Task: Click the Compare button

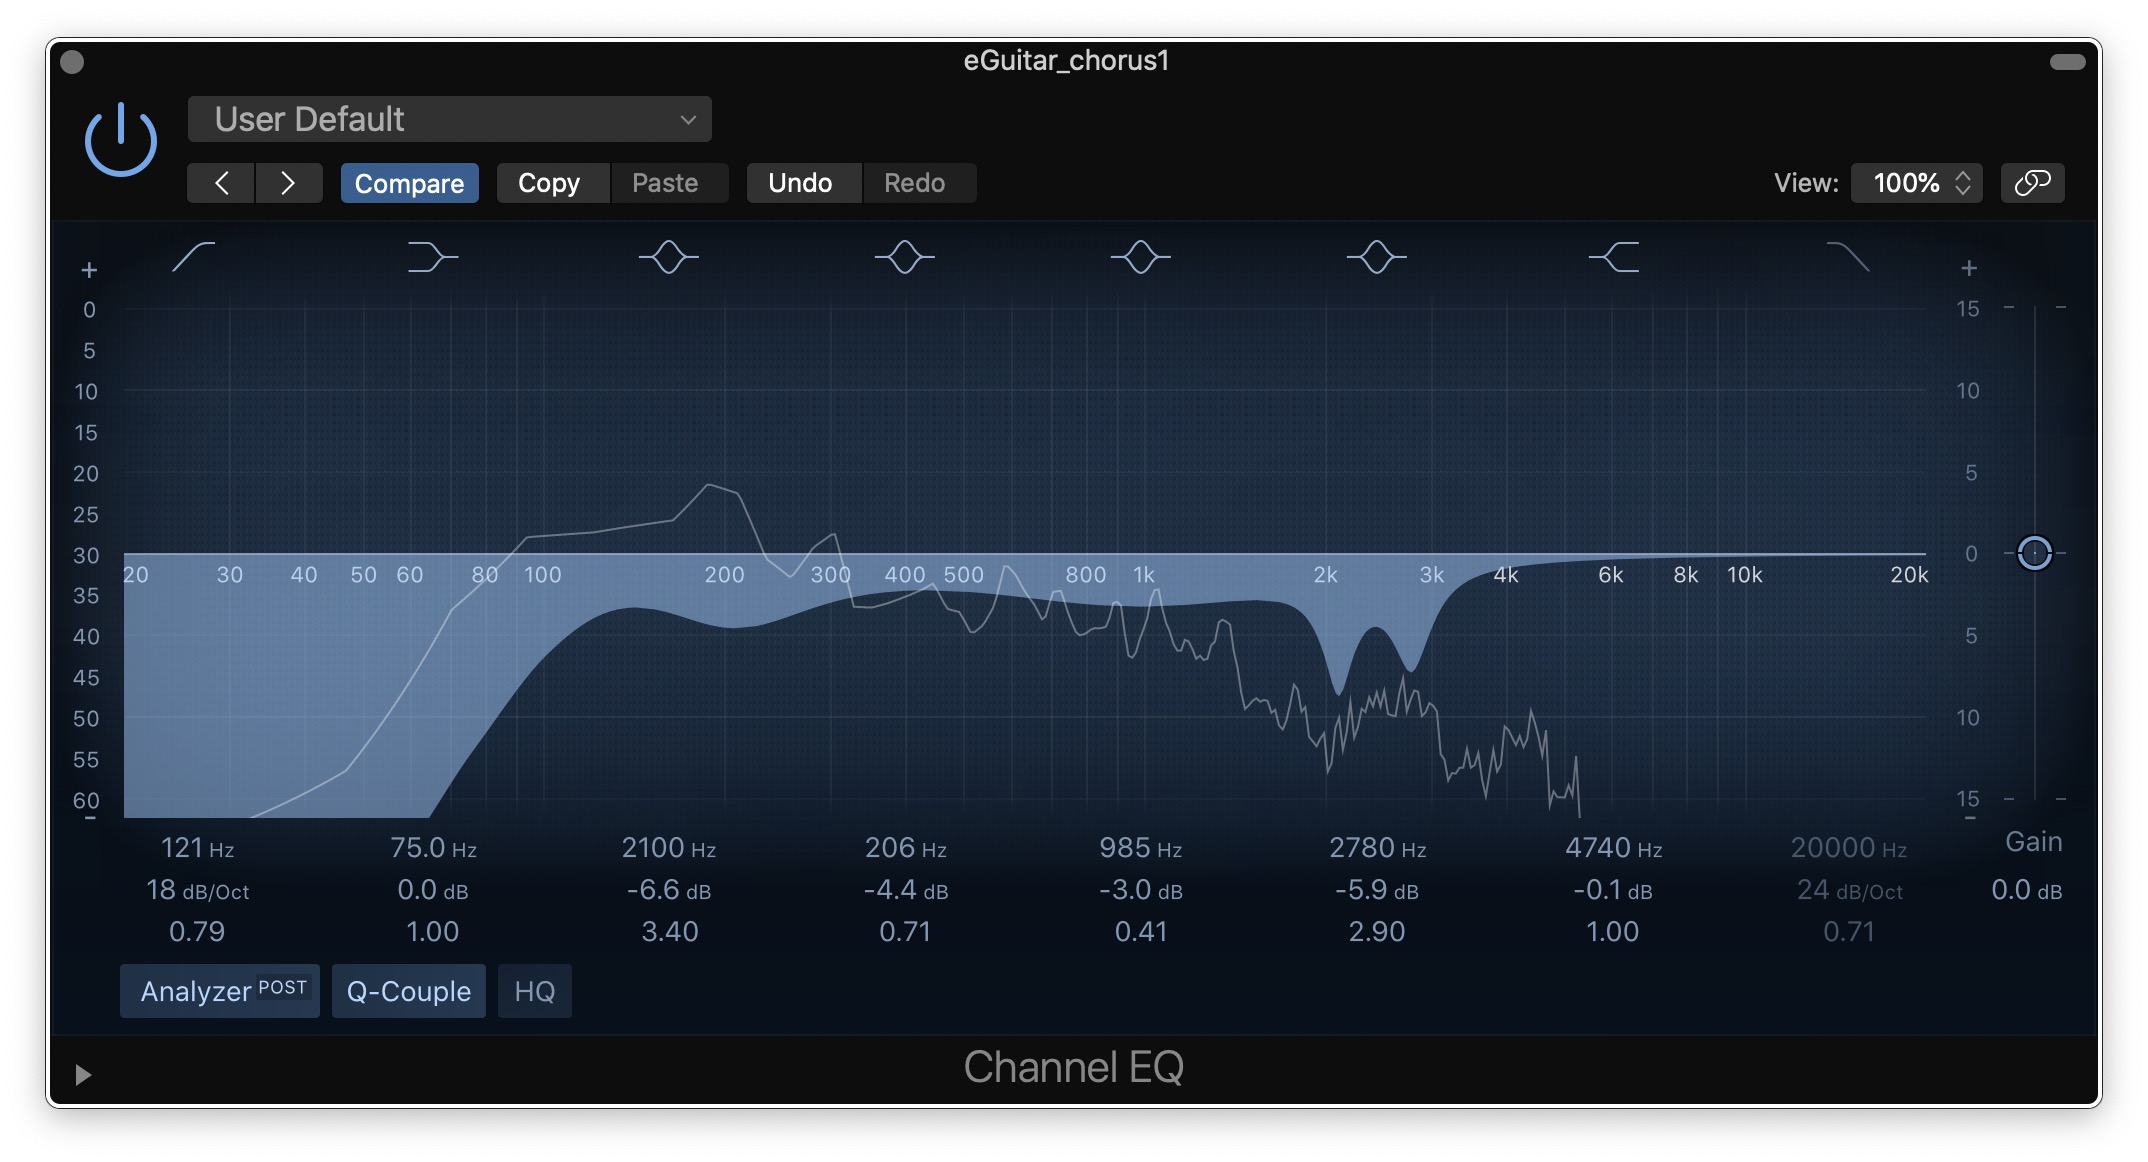Action: [409, 183]
